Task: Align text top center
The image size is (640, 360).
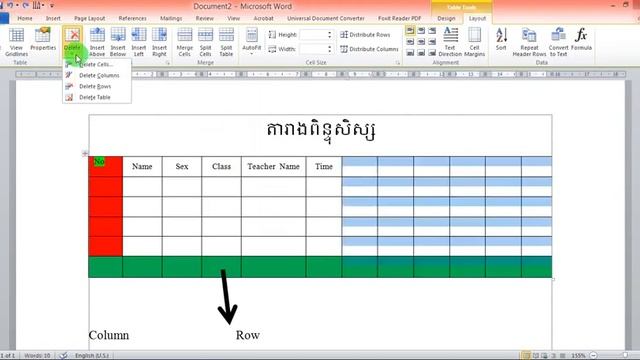Action: pyautogui.click(x=421, y=31)
